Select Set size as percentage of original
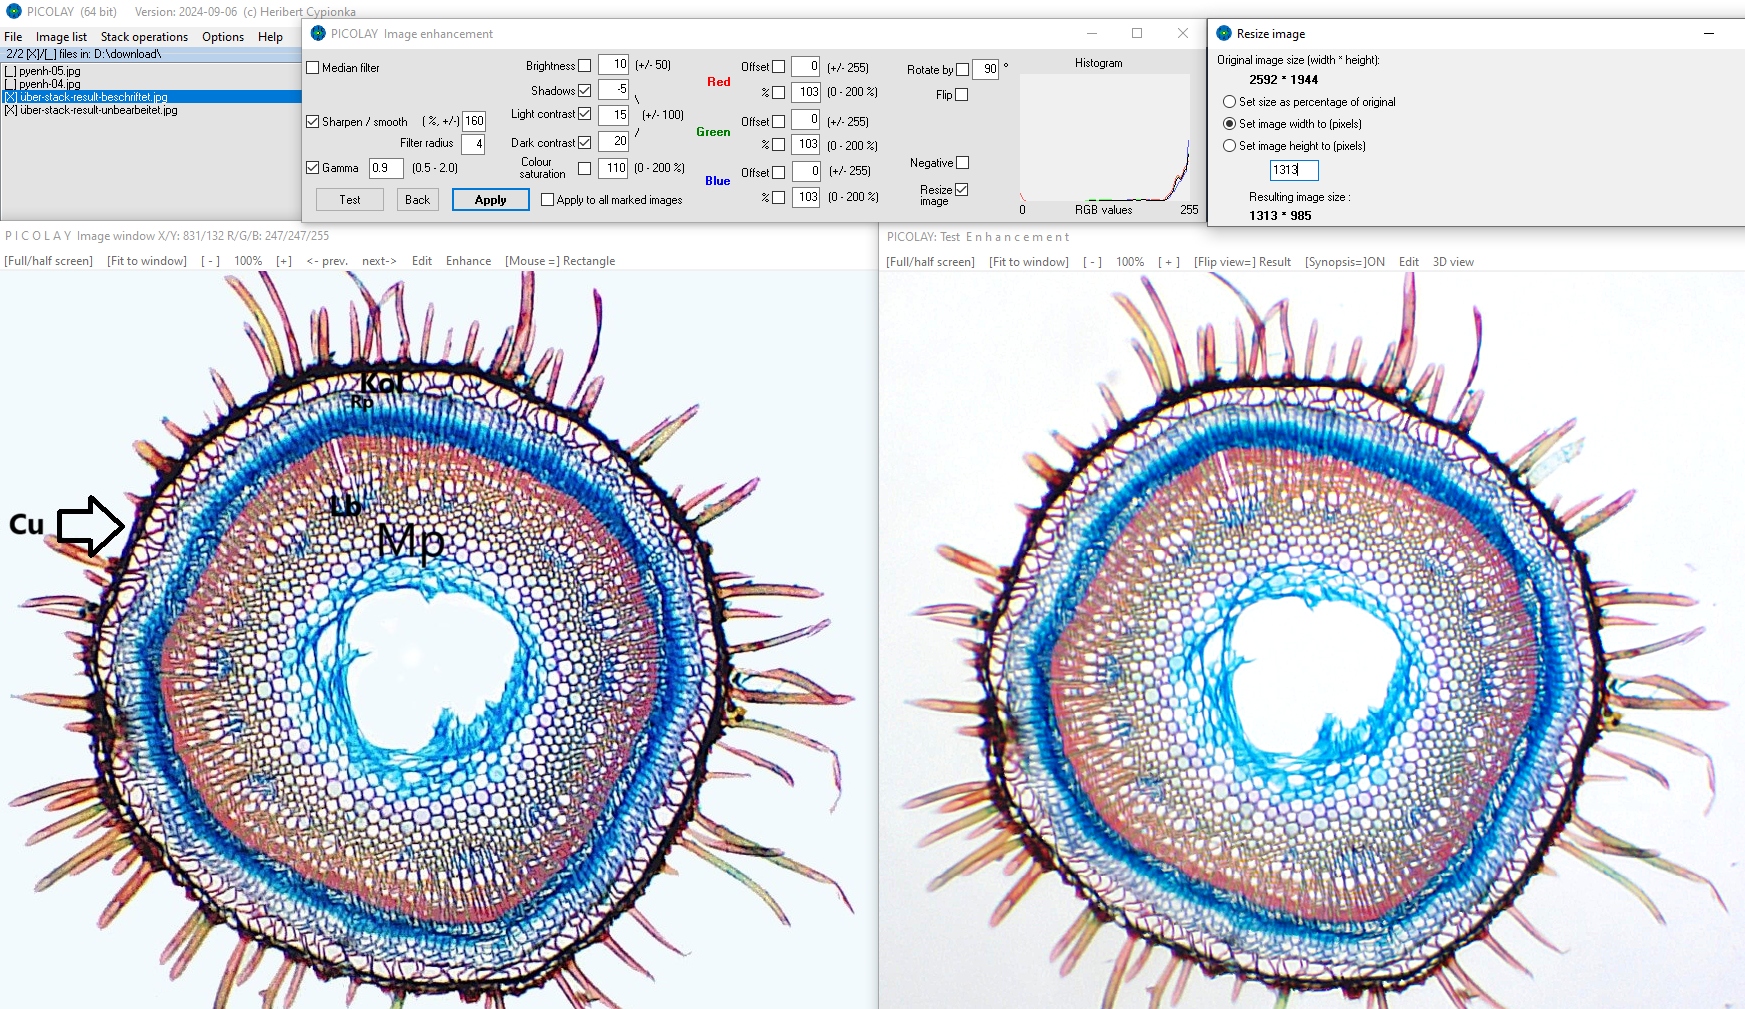This screenshot has height=1009, width=1745. [x=1229, y=102]
